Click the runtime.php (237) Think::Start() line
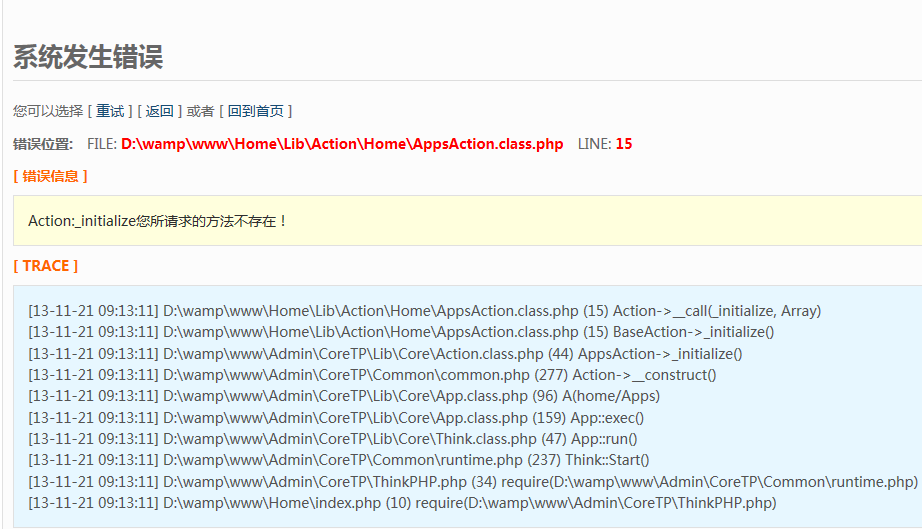Viewport: 922px width, 529px height. 338,460
